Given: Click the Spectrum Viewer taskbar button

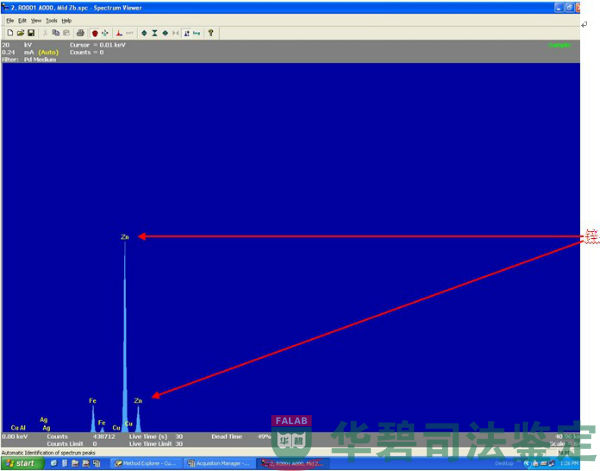Looking at the screenshot, I should click(293, 463).
